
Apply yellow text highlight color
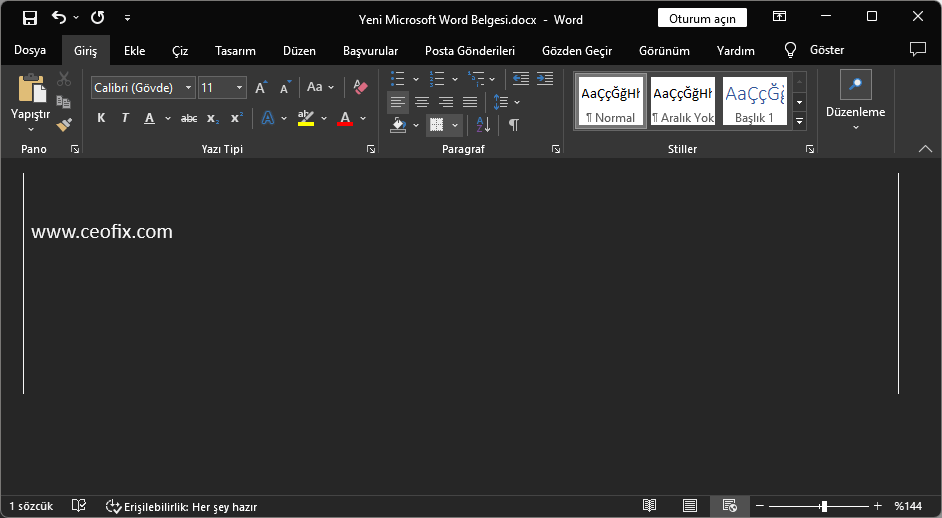306,118
